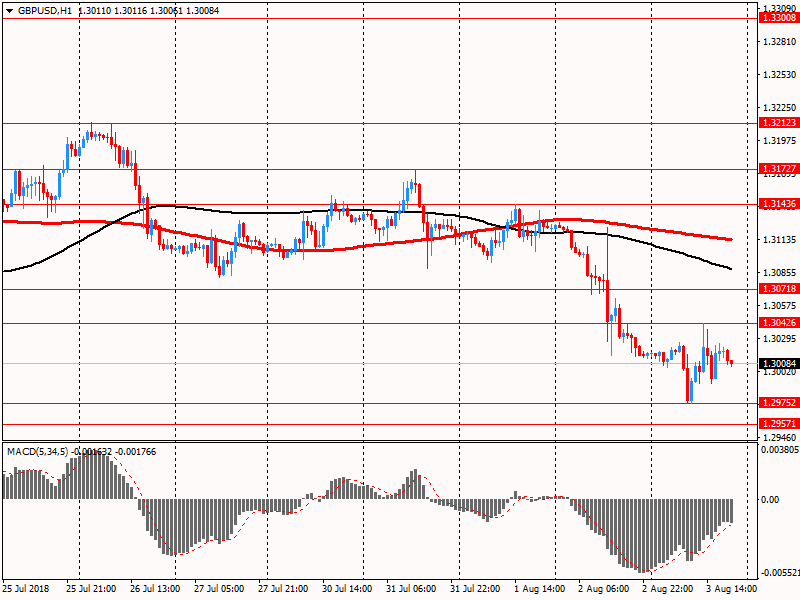Click the MACD(5,34,5) indicator label
The image size is (800, 600).
pos(36,452)
